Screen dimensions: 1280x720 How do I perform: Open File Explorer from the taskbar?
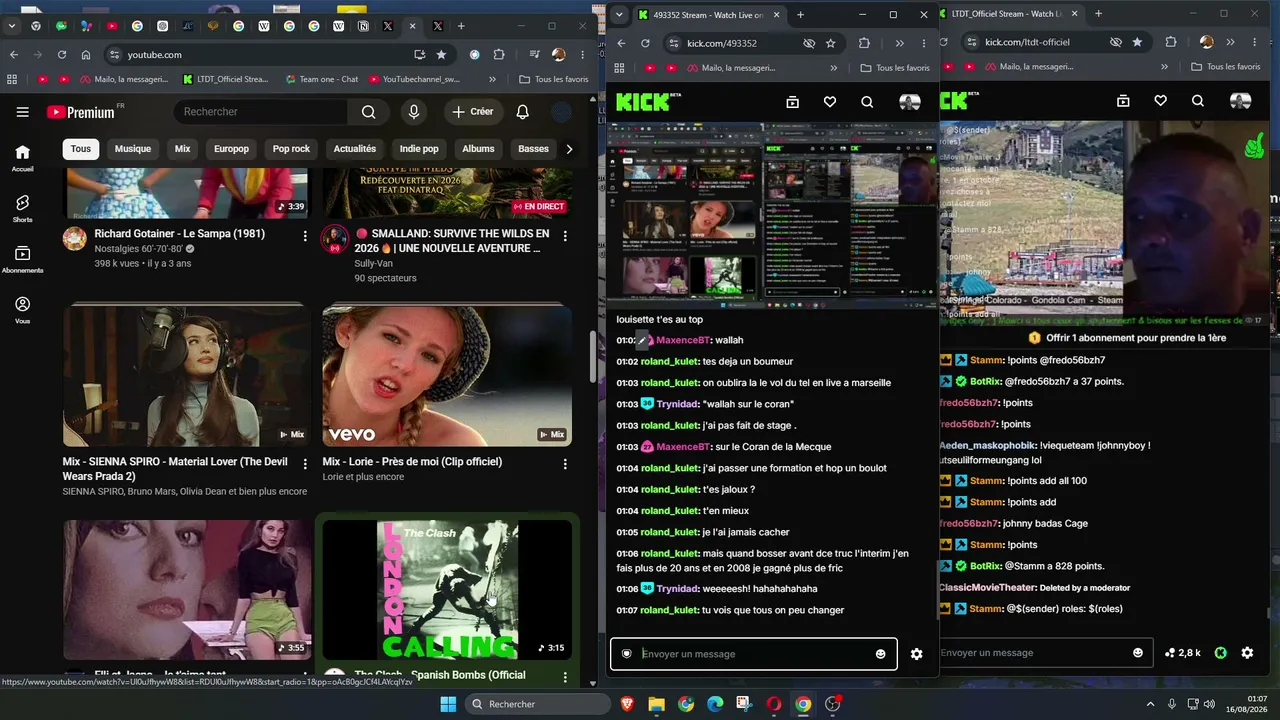click(x=656, y=704)
